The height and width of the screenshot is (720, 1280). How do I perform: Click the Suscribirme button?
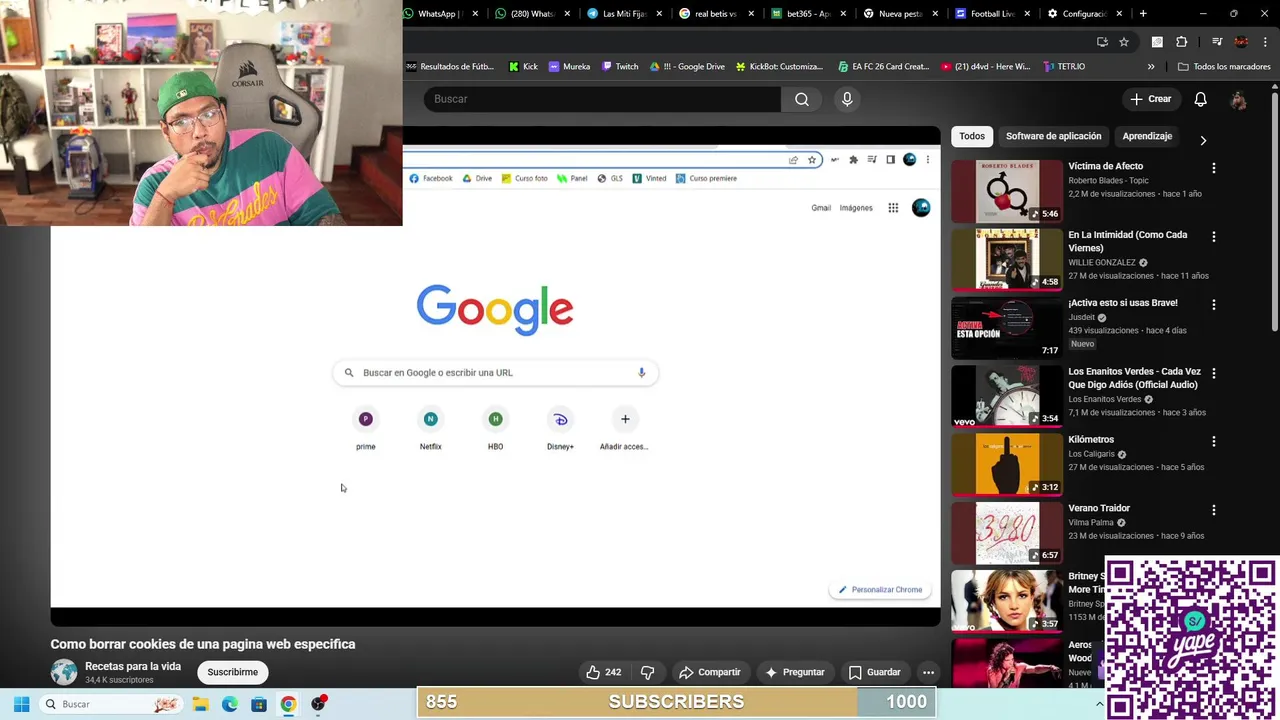click(233, 672)
